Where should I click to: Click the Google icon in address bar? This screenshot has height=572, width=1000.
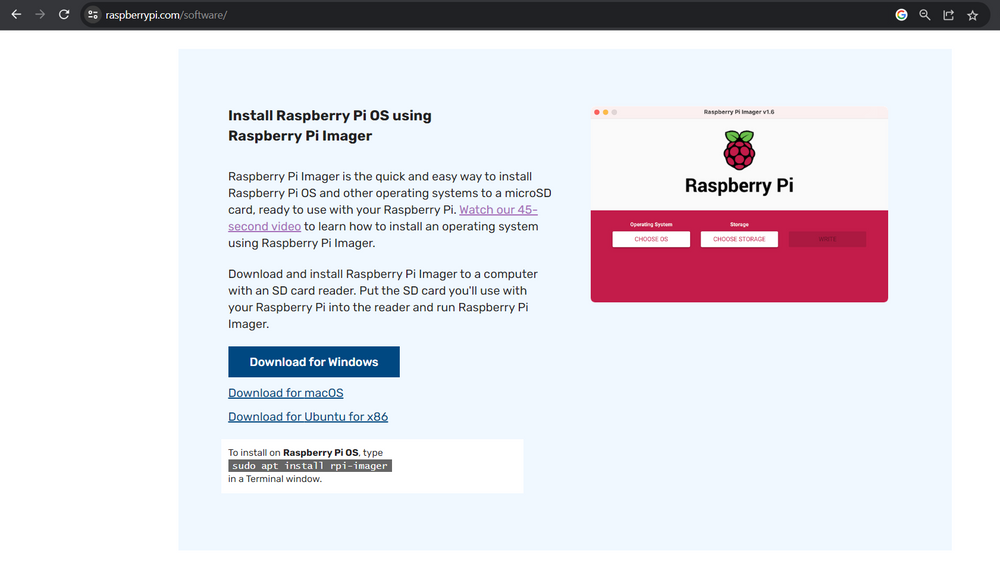pos(901,15)
